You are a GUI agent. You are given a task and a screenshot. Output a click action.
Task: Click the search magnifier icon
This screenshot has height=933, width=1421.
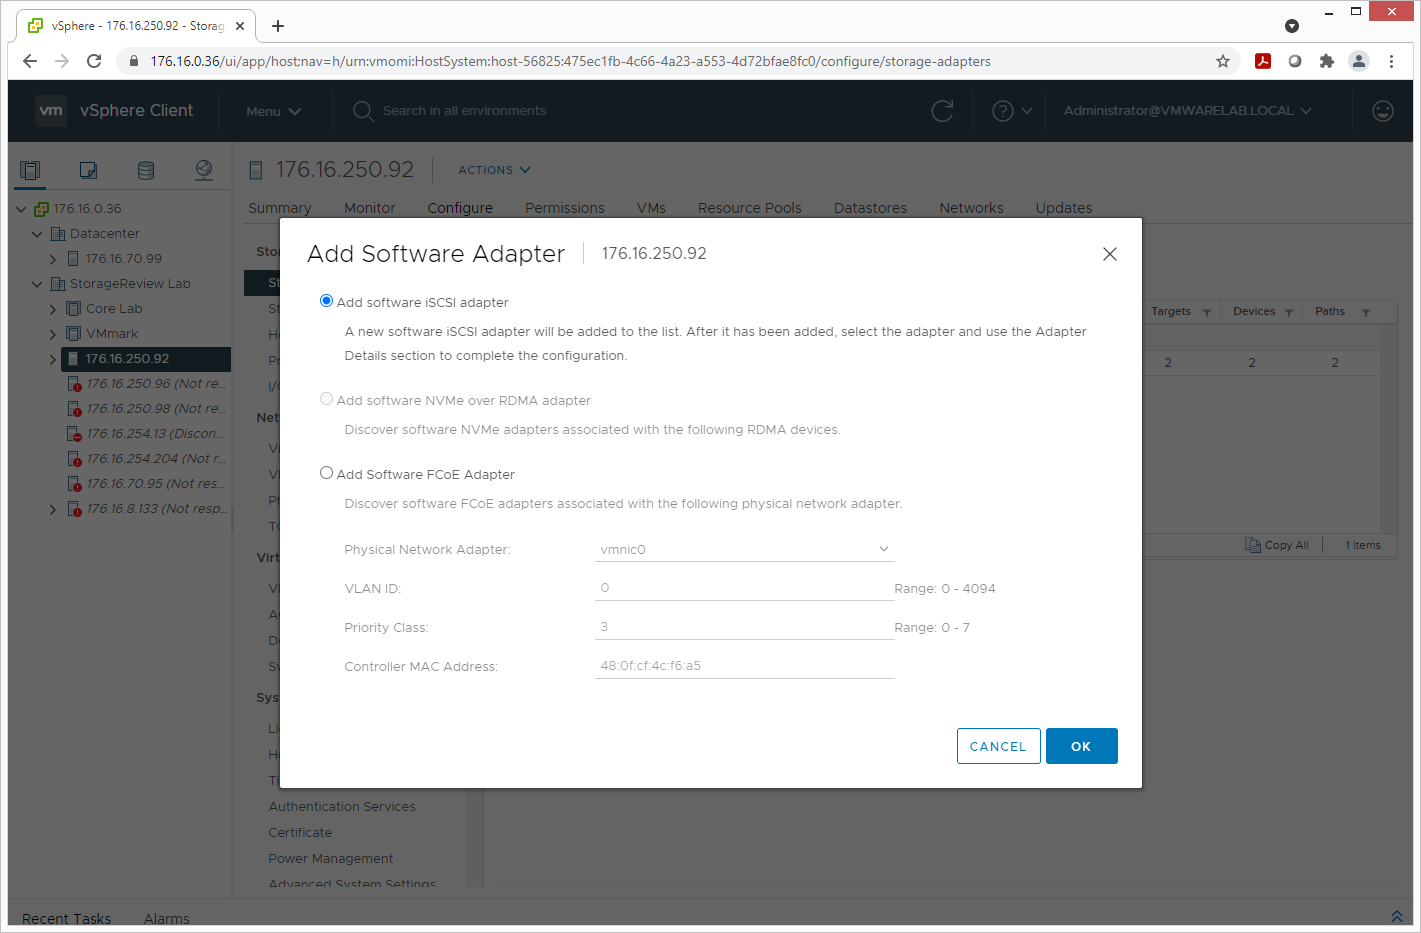click(363, 111)
